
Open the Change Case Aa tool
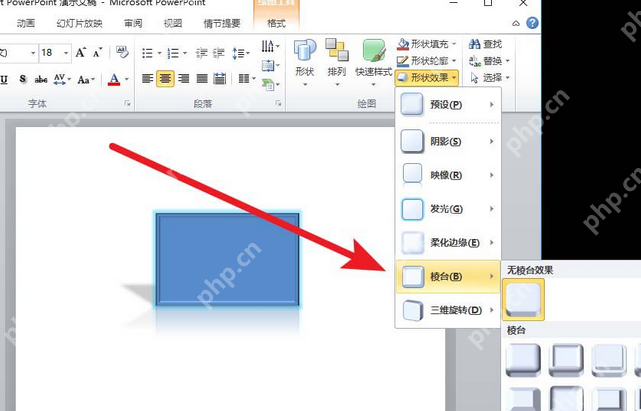(86, 79)
